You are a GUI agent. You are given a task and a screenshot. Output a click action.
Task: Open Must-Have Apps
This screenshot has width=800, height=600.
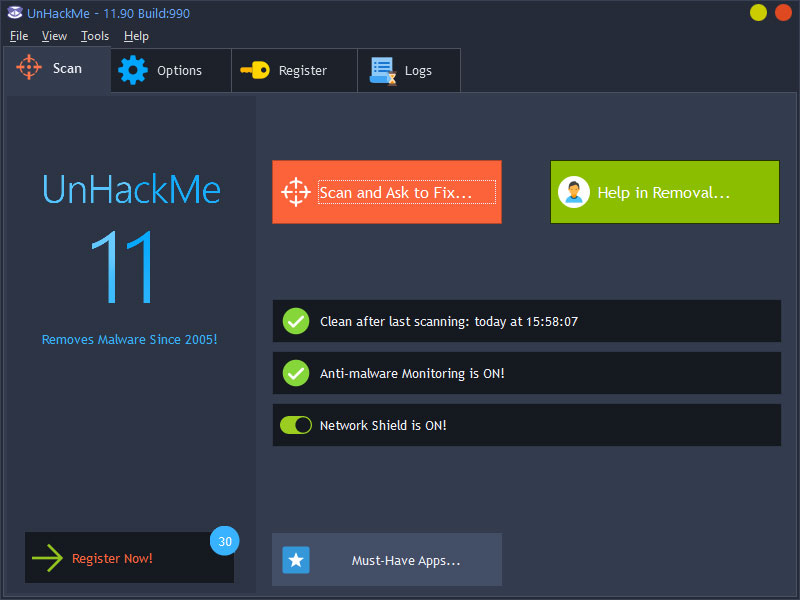[387, 560]
